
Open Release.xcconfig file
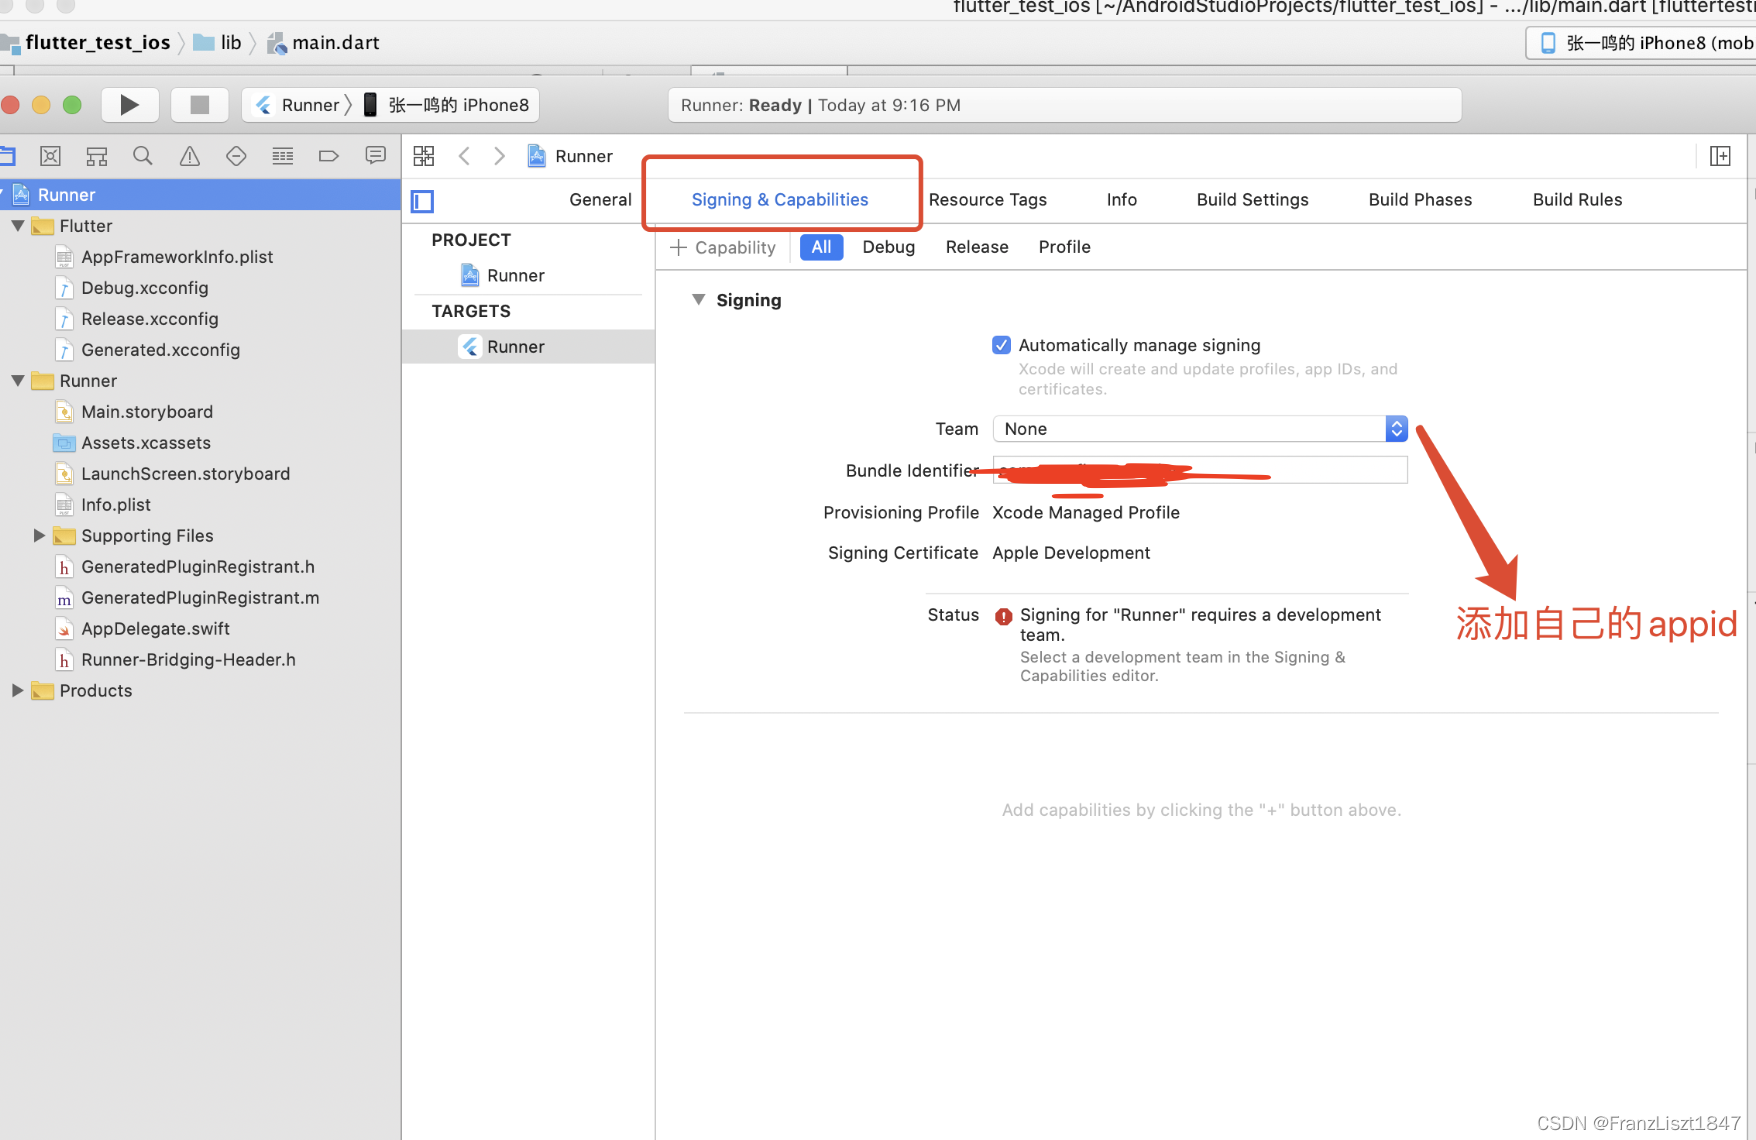[150, 319]
